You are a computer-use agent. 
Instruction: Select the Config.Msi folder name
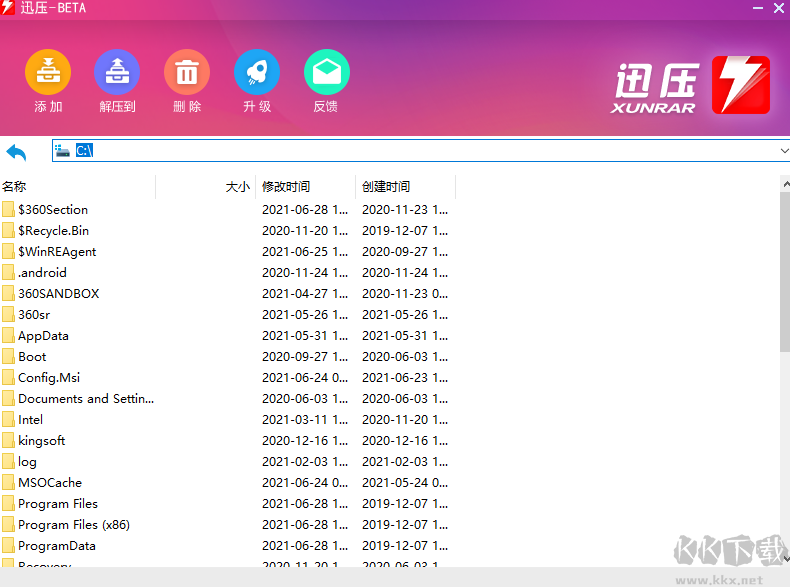pyautogui.click(x=49, y=378)
